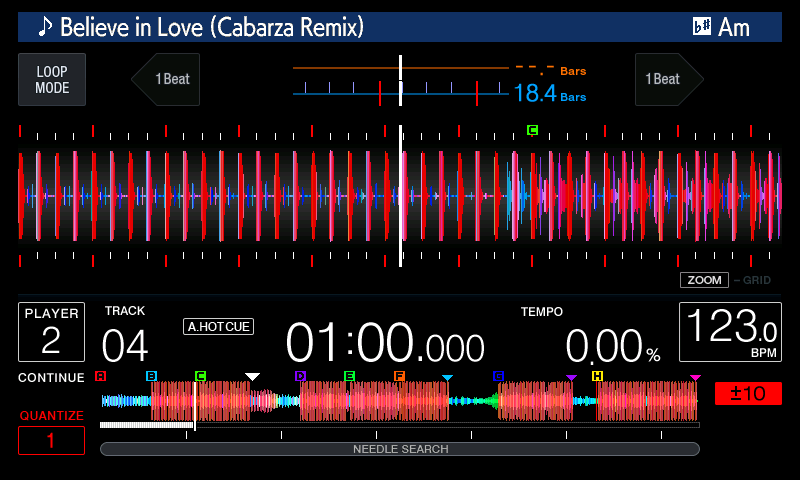Click hot cue C marker above large waveform

532,130
